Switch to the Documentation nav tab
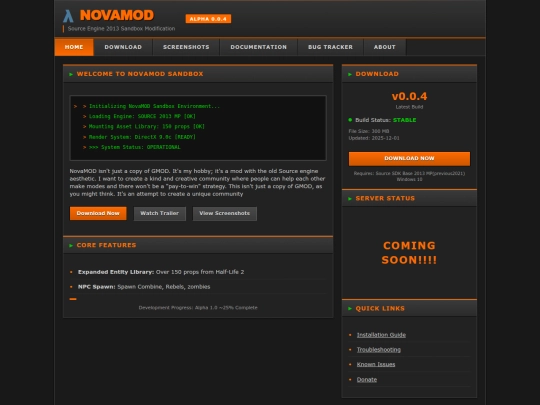 click(x=258, y=47)
